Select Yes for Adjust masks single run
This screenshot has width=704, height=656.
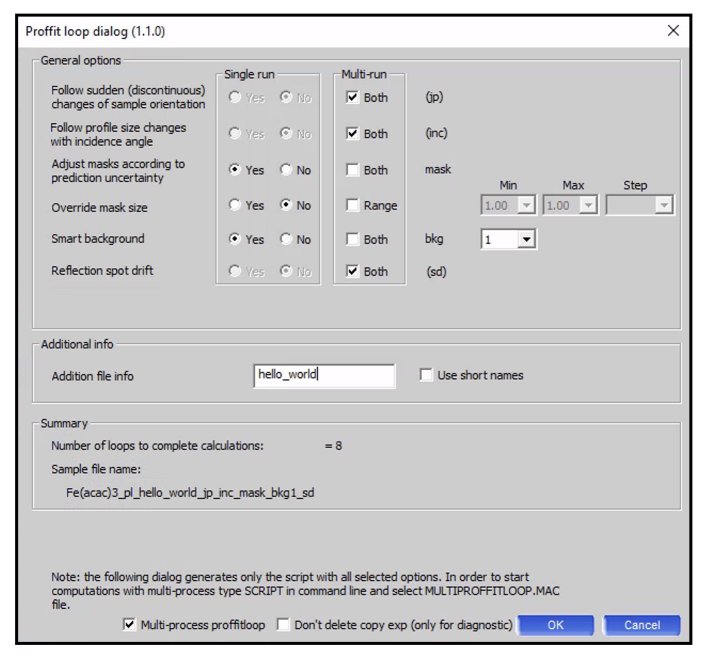coord(236,170)
